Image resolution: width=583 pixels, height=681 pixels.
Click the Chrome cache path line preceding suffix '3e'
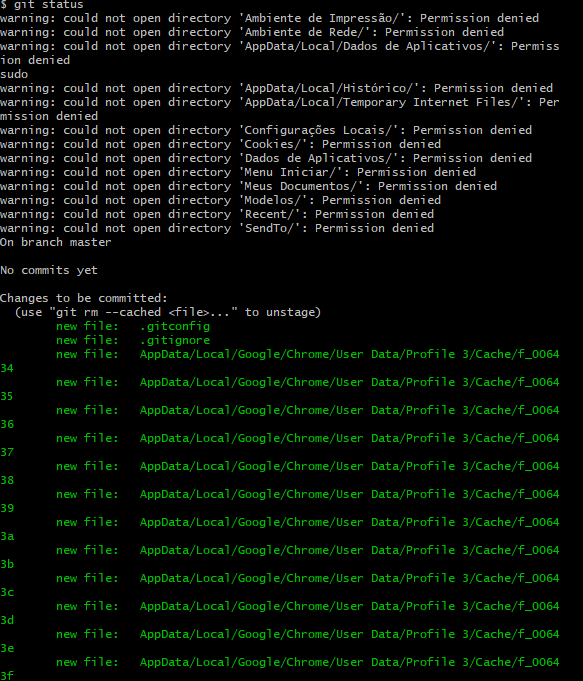tap(308, 634)
